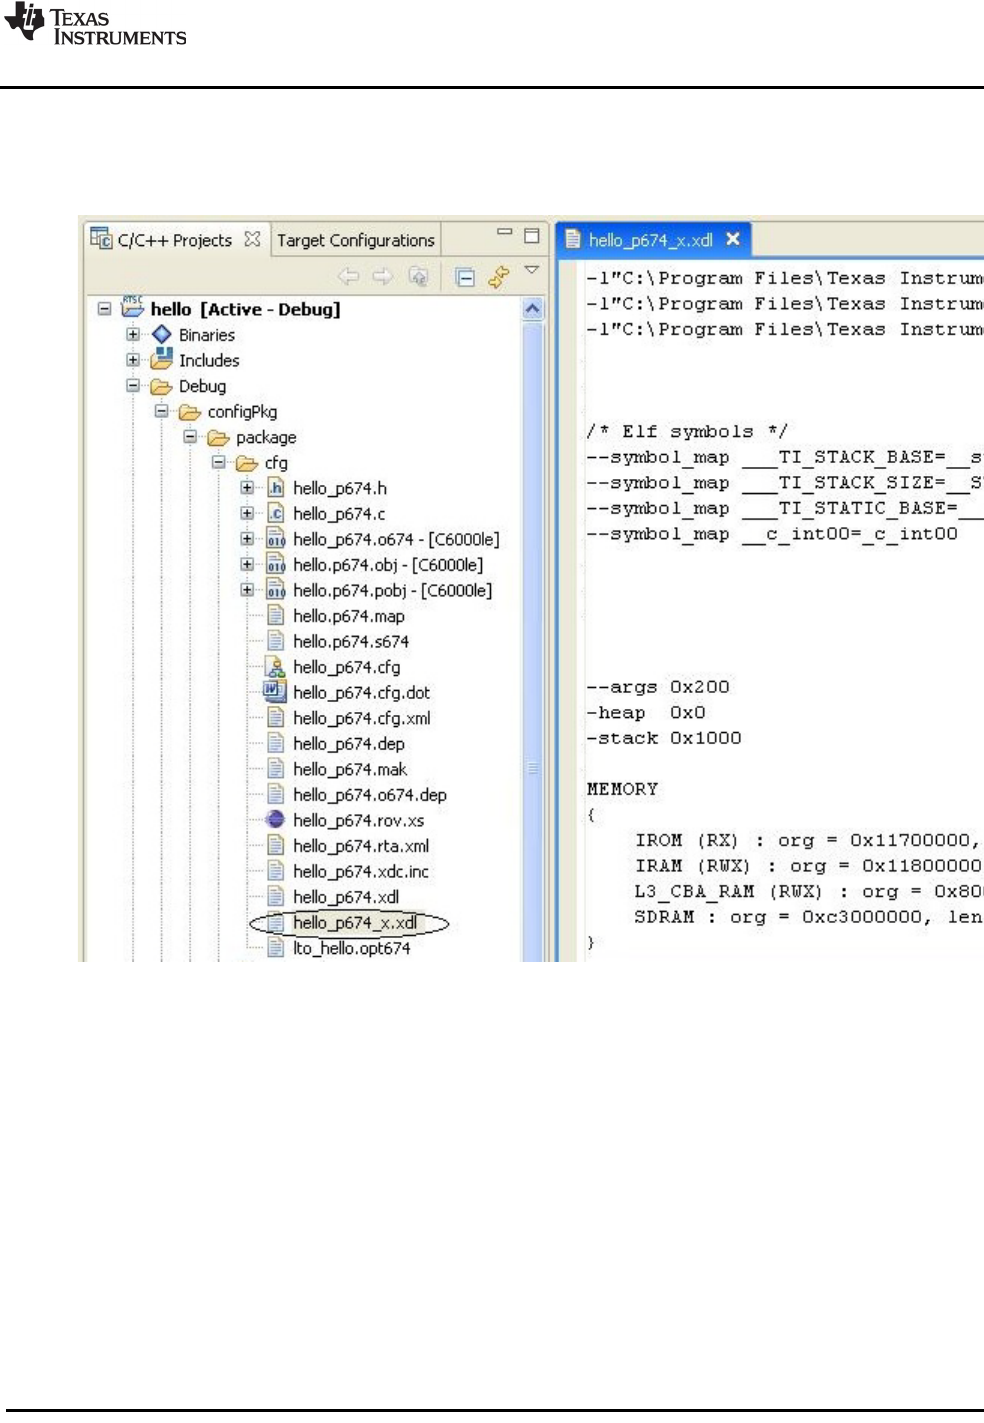Click binary icon of hello_p674.o674
Image resolution: width=984 pixels, height=1423 pixels.
click(276, 539)
